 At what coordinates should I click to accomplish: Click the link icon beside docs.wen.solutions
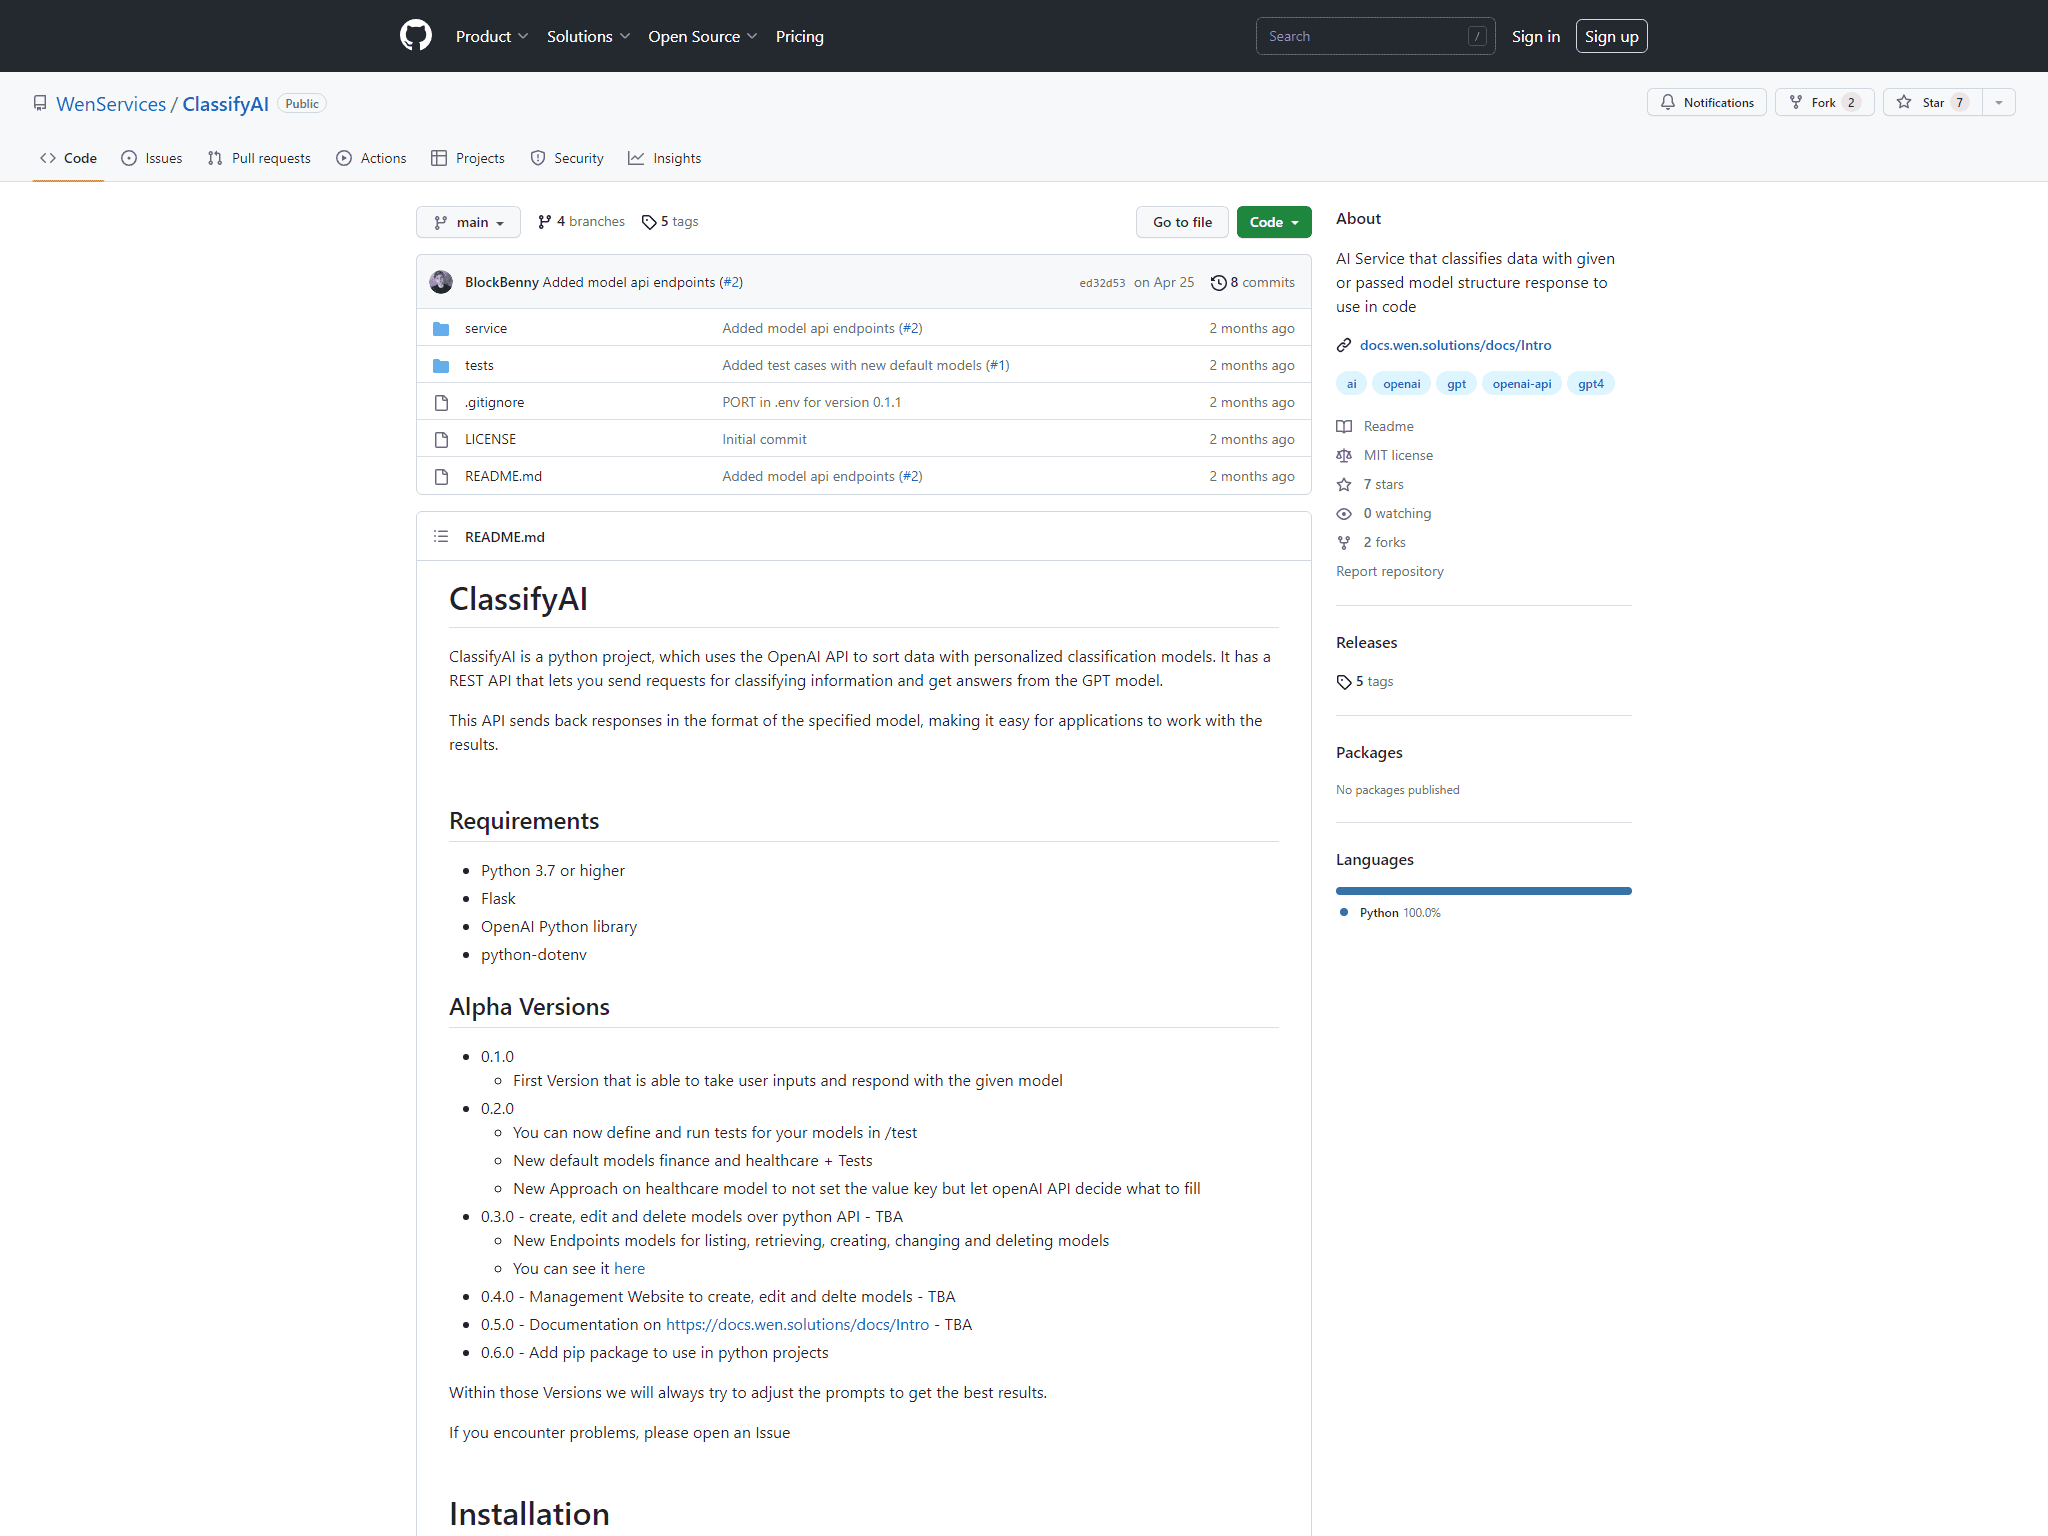1344,345
